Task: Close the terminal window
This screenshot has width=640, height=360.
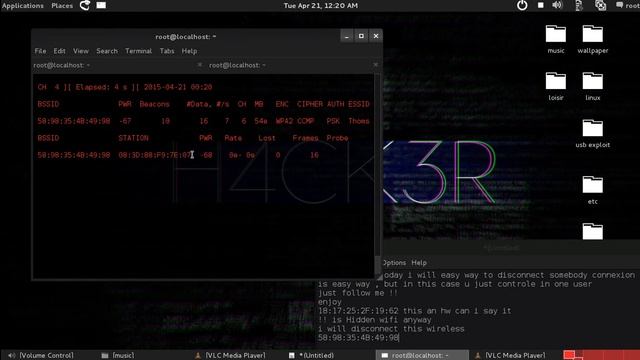Action: (376, 36)
